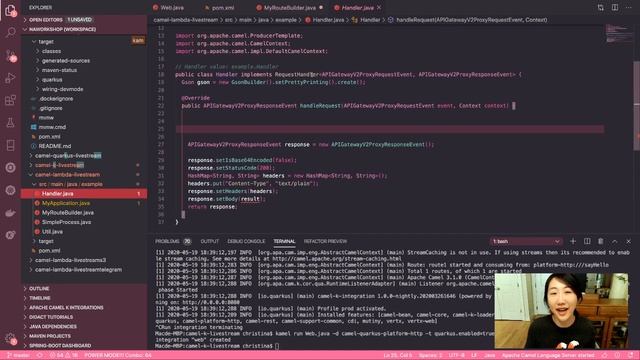Expand the camel-lambda-livestreamtelegram folder
640x360 pixels.
pyautogui.click(x=78, y=269)
